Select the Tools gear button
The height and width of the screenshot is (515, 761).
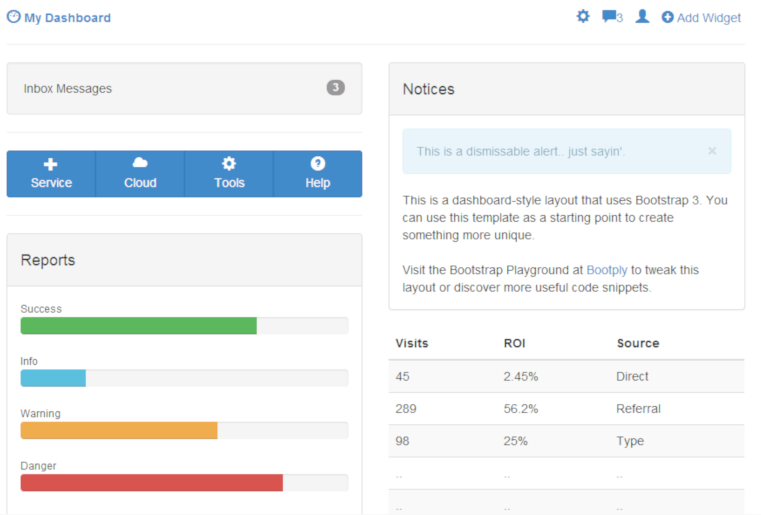point(229,173)
